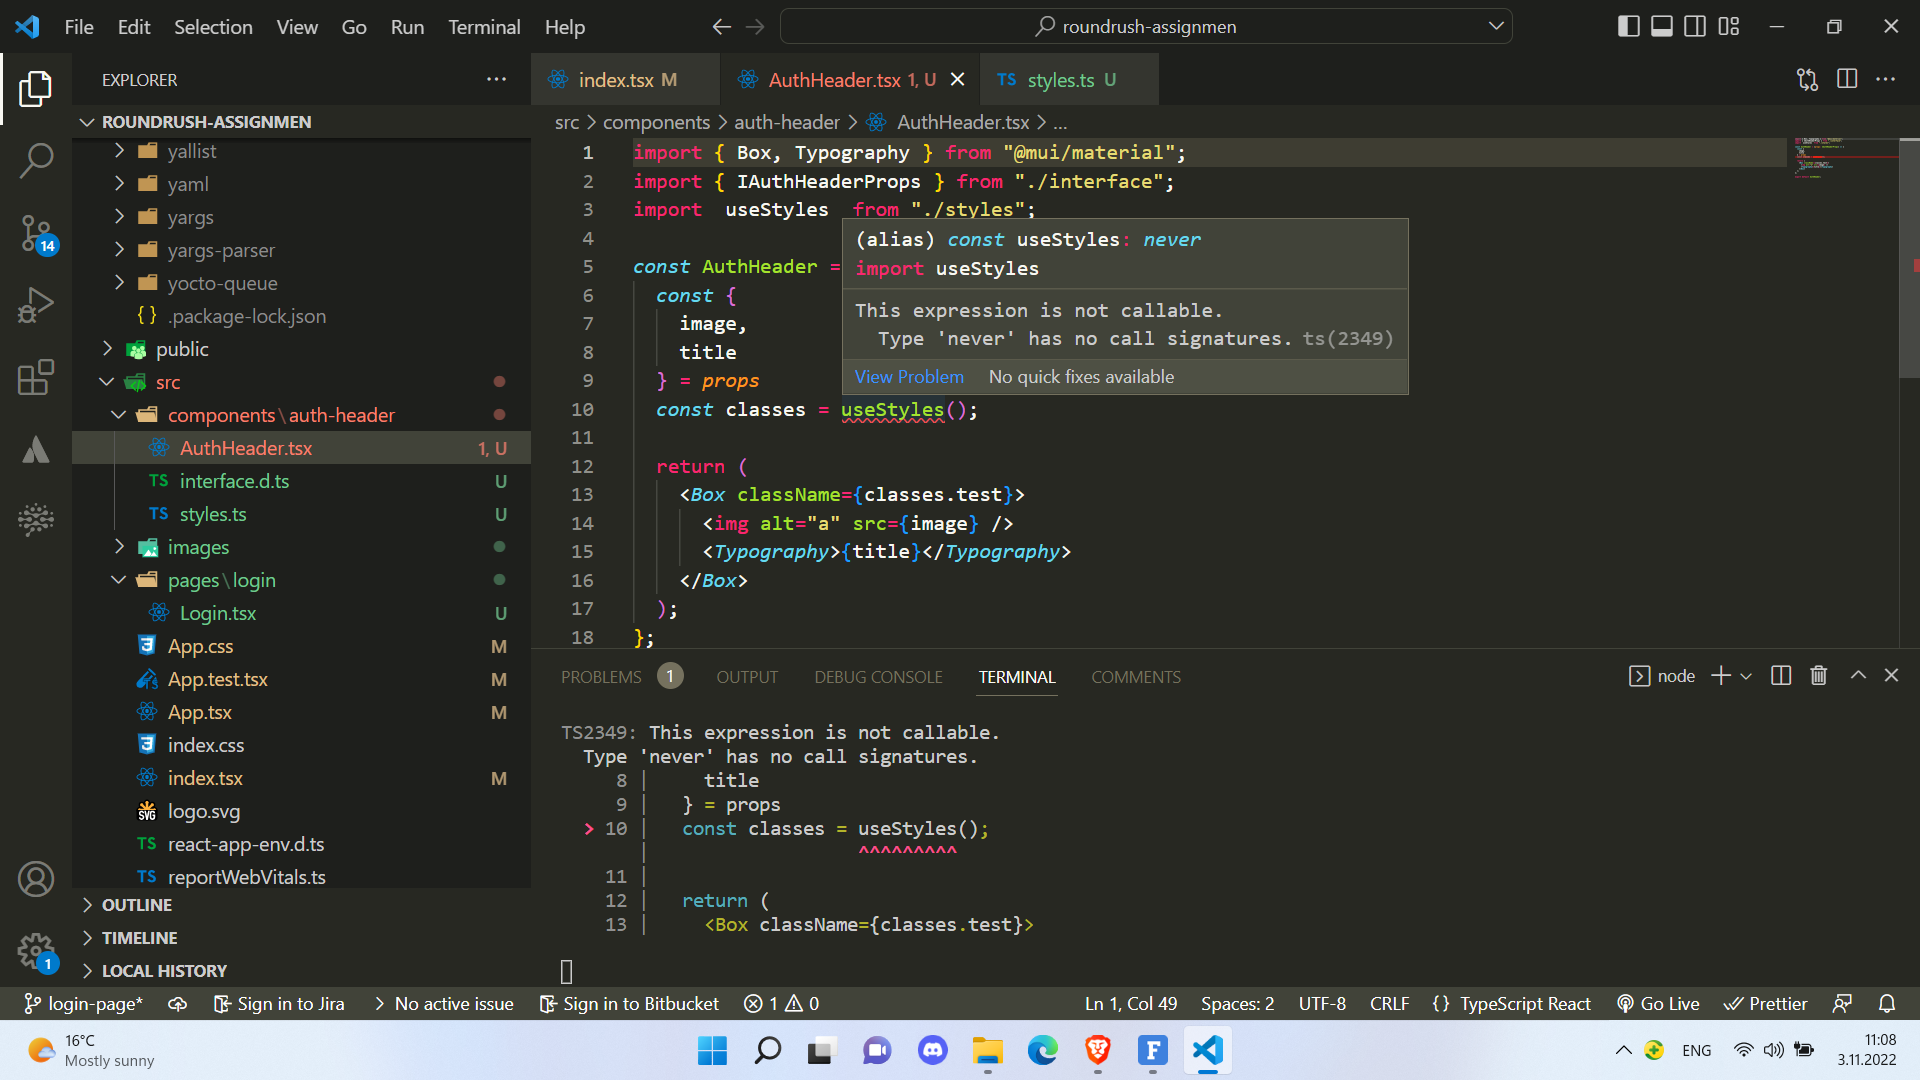Click Spaces: 2 indentation setting
Image resolution: width=1920 pixels, height=1080 pixels.
tap(1237, 1003)
